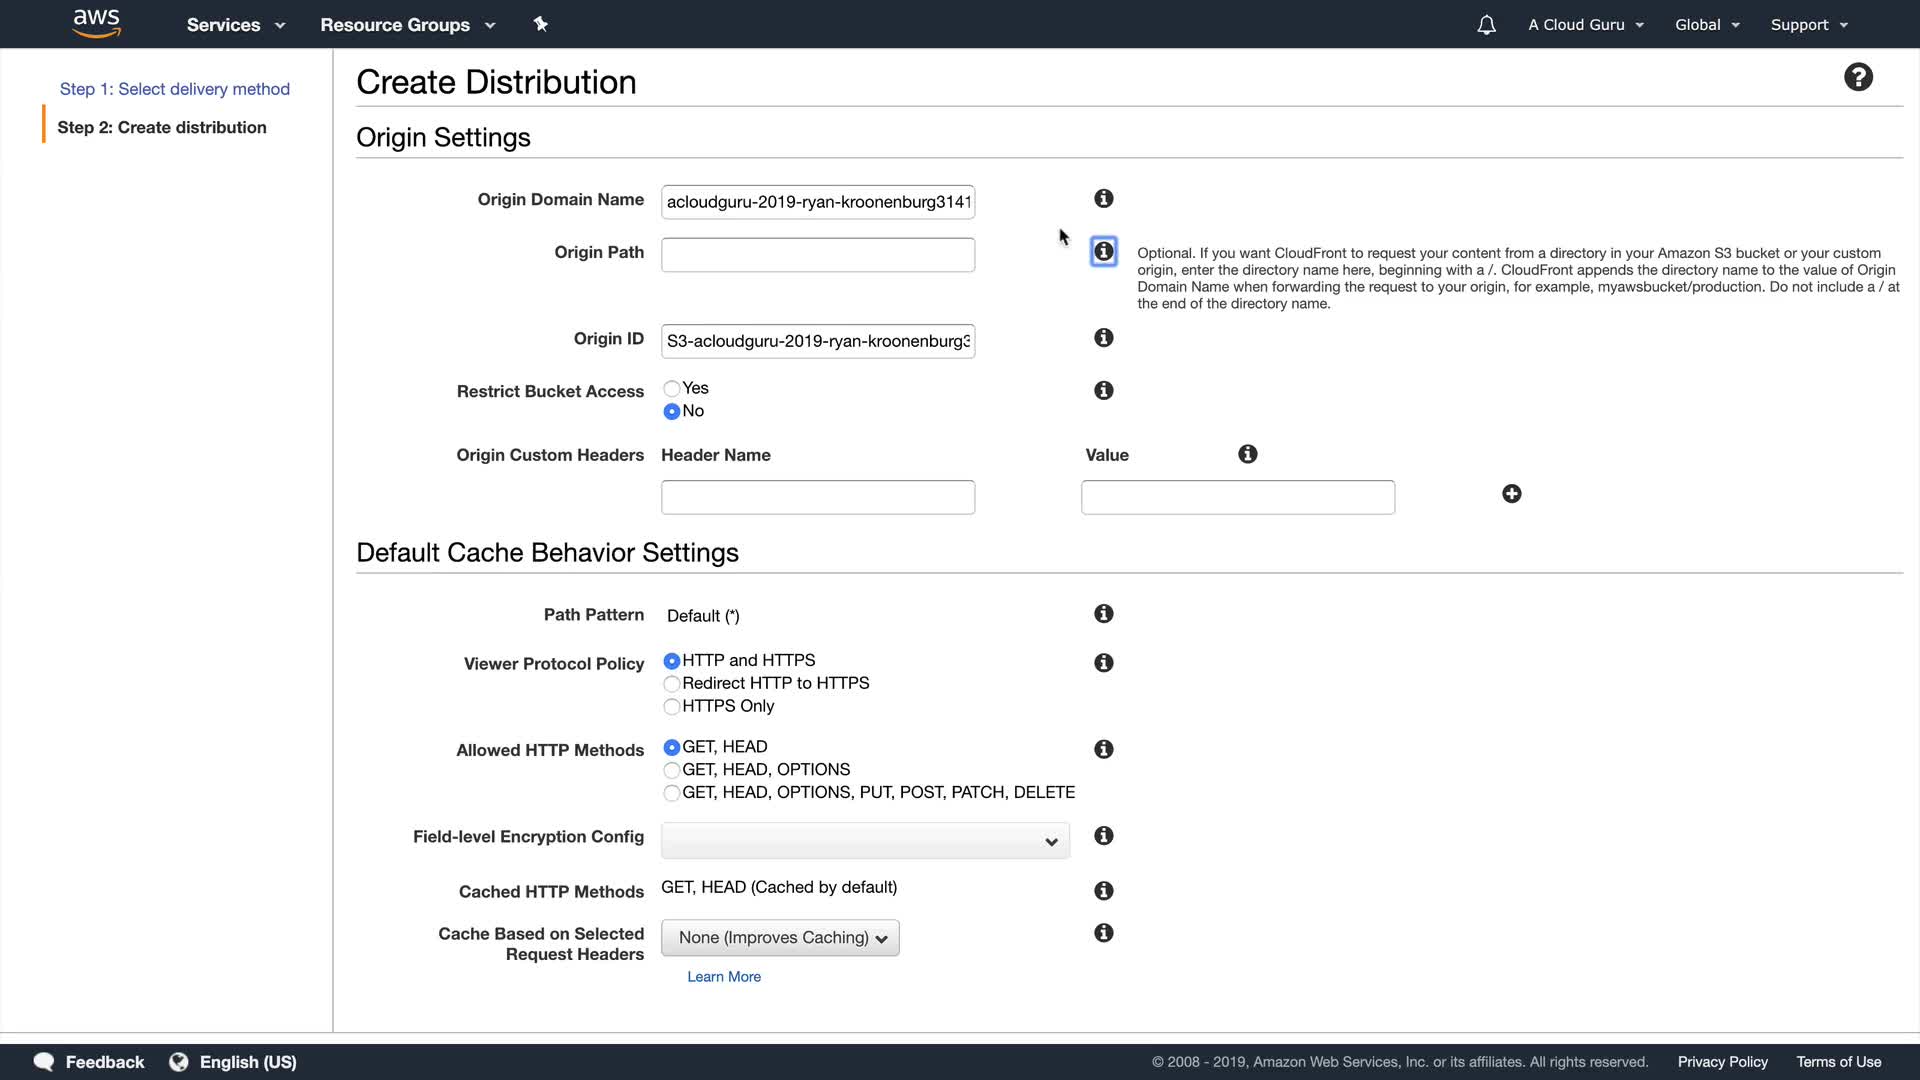Open the Resource Groups menu
The image size is (1920, 1080).
tap(407, 25)
